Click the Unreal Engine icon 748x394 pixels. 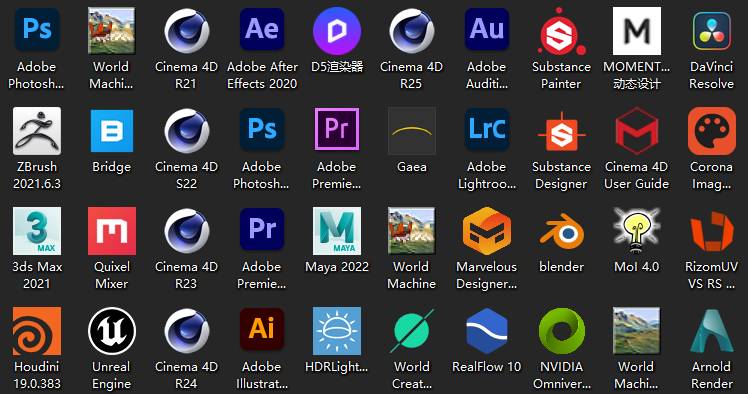[x=112, y=331]
